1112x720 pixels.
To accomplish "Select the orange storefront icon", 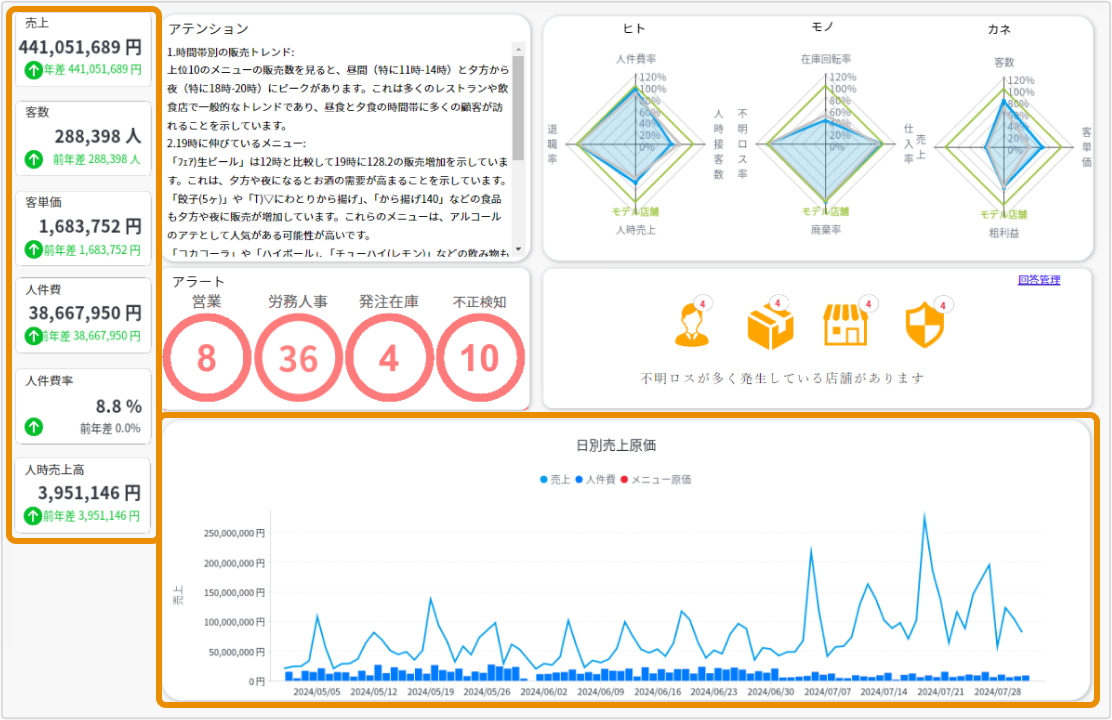I will [x=846, y=325].
